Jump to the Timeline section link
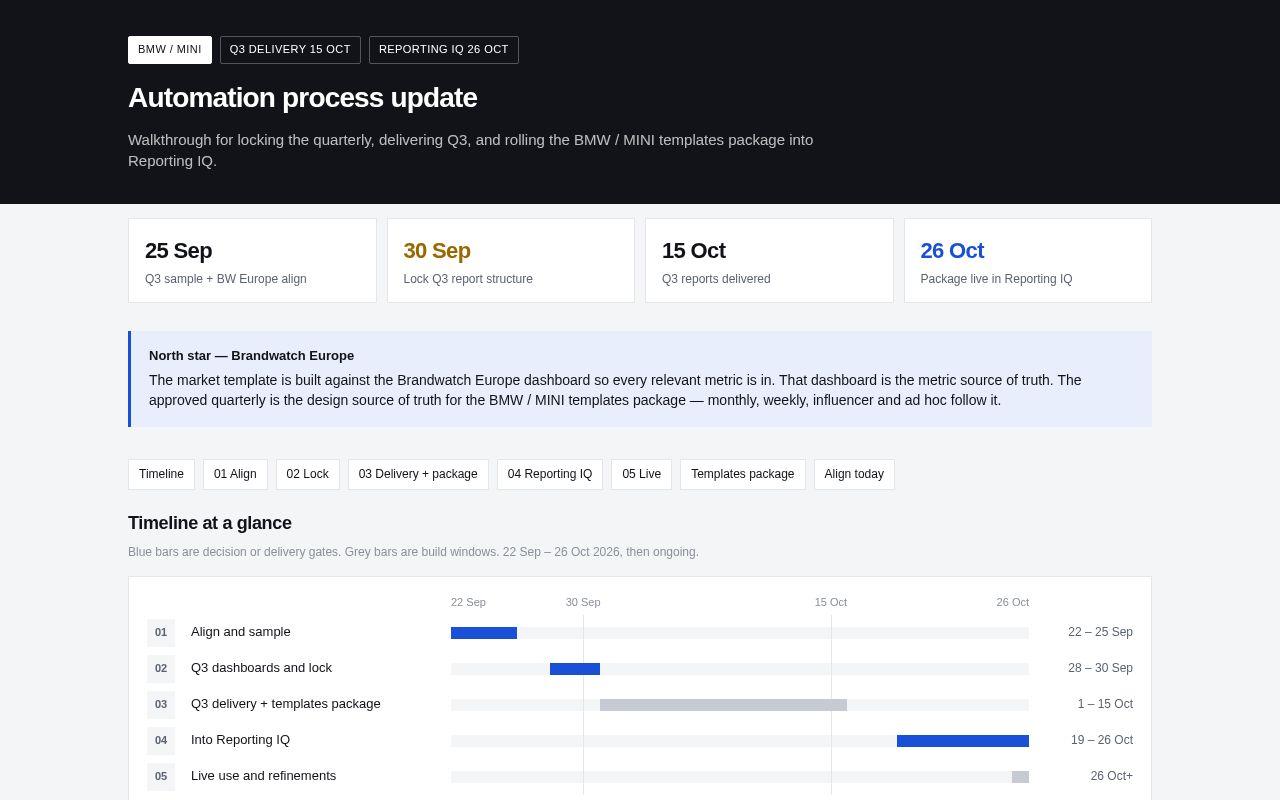This screenshot has height=800, width=1280. (161, 474)
